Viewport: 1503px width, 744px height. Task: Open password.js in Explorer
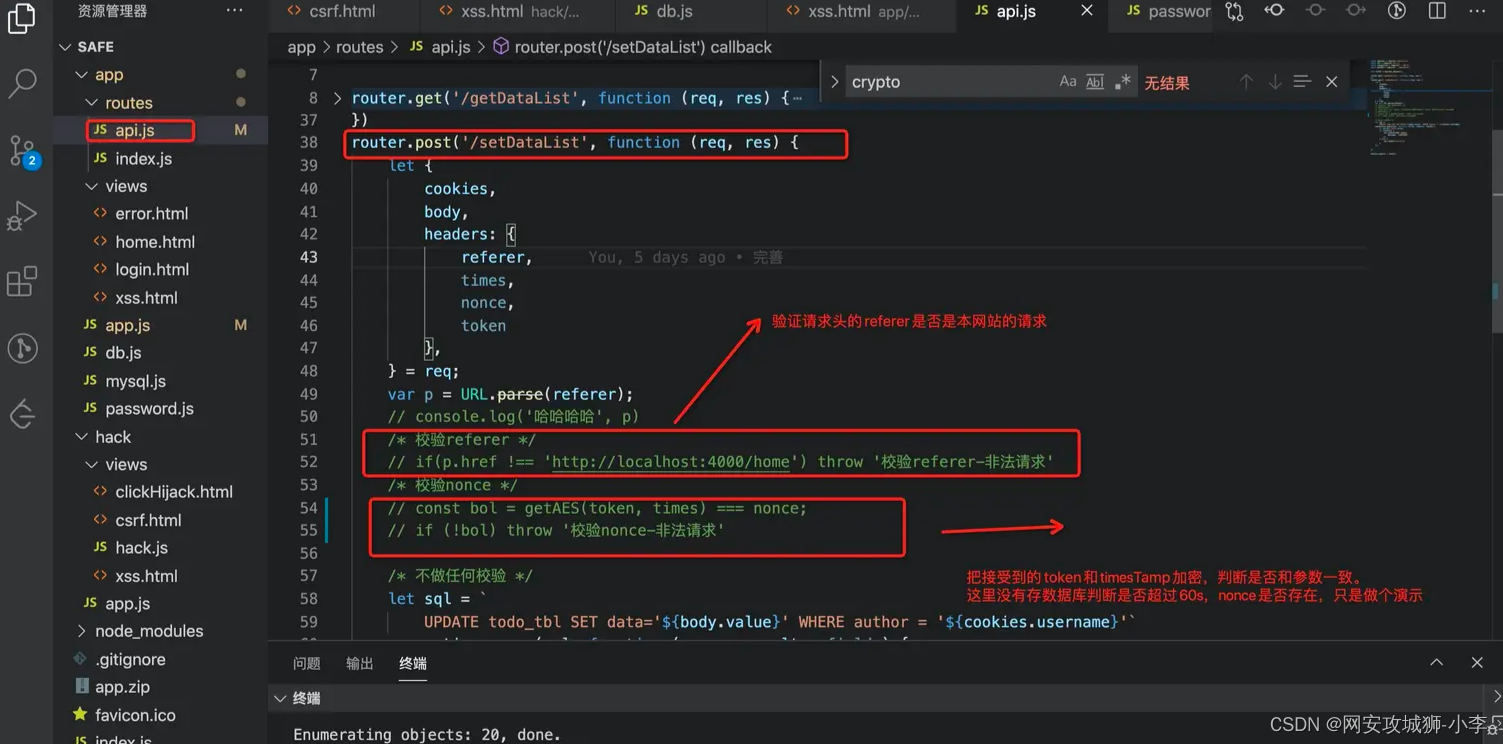[x=149, y=409]
